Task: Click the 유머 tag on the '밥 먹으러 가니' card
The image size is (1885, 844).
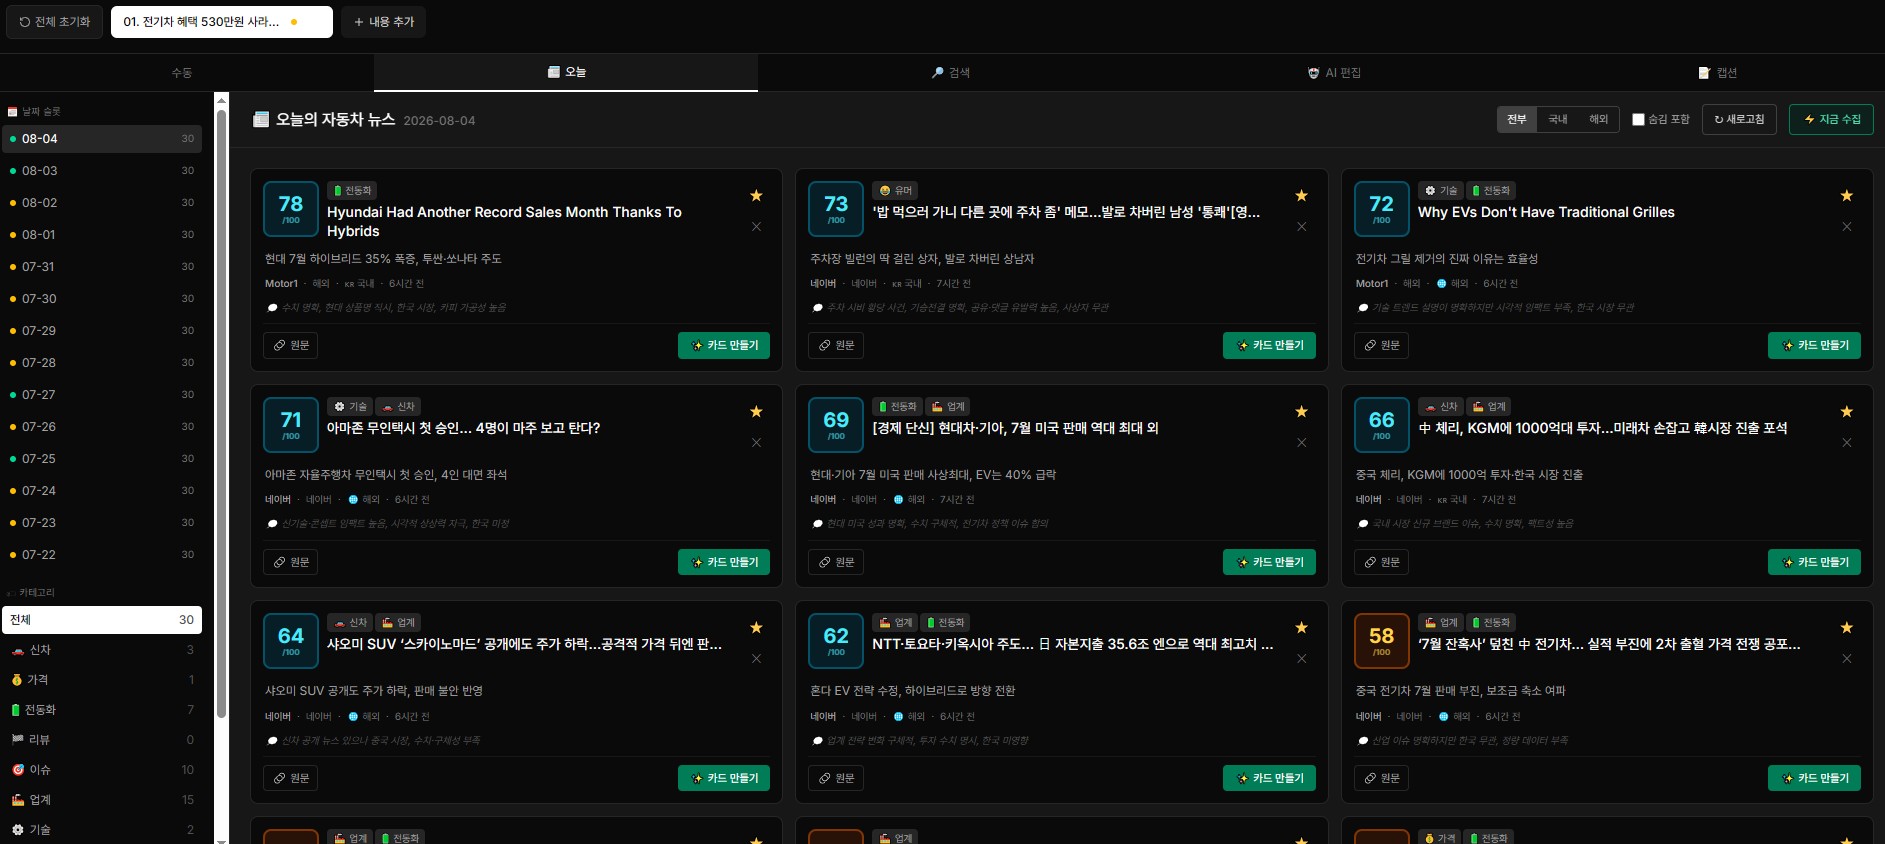Action: click(x=895, y=190)
